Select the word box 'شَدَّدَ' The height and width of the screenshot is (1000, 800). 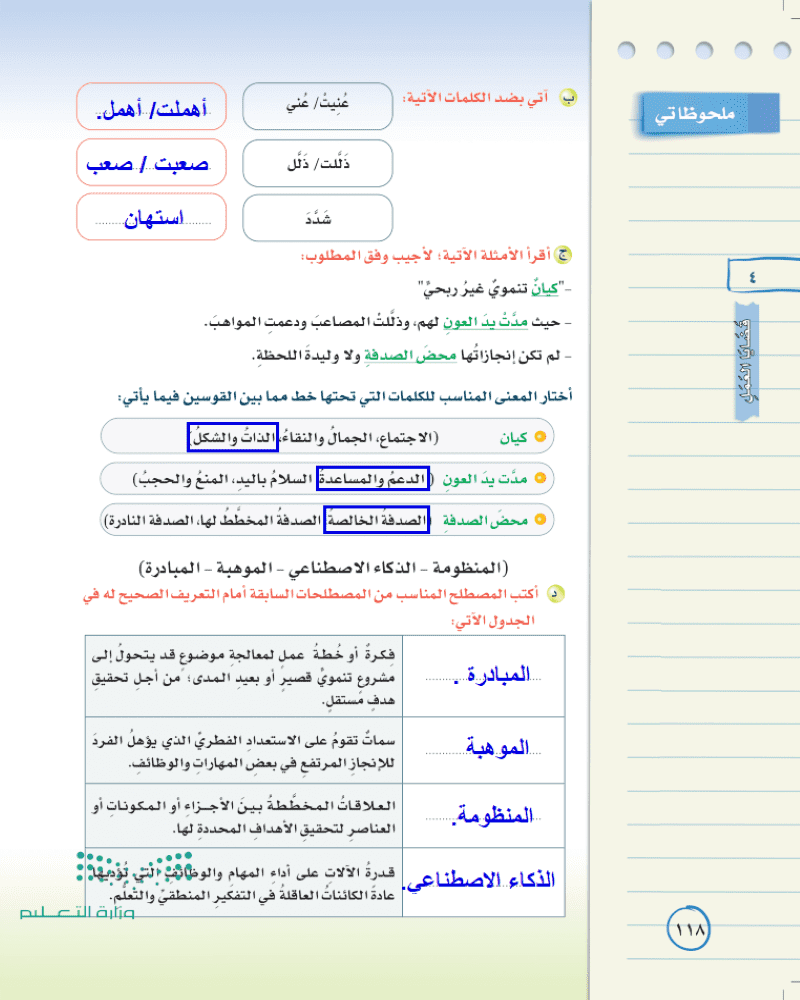[318, 218]
